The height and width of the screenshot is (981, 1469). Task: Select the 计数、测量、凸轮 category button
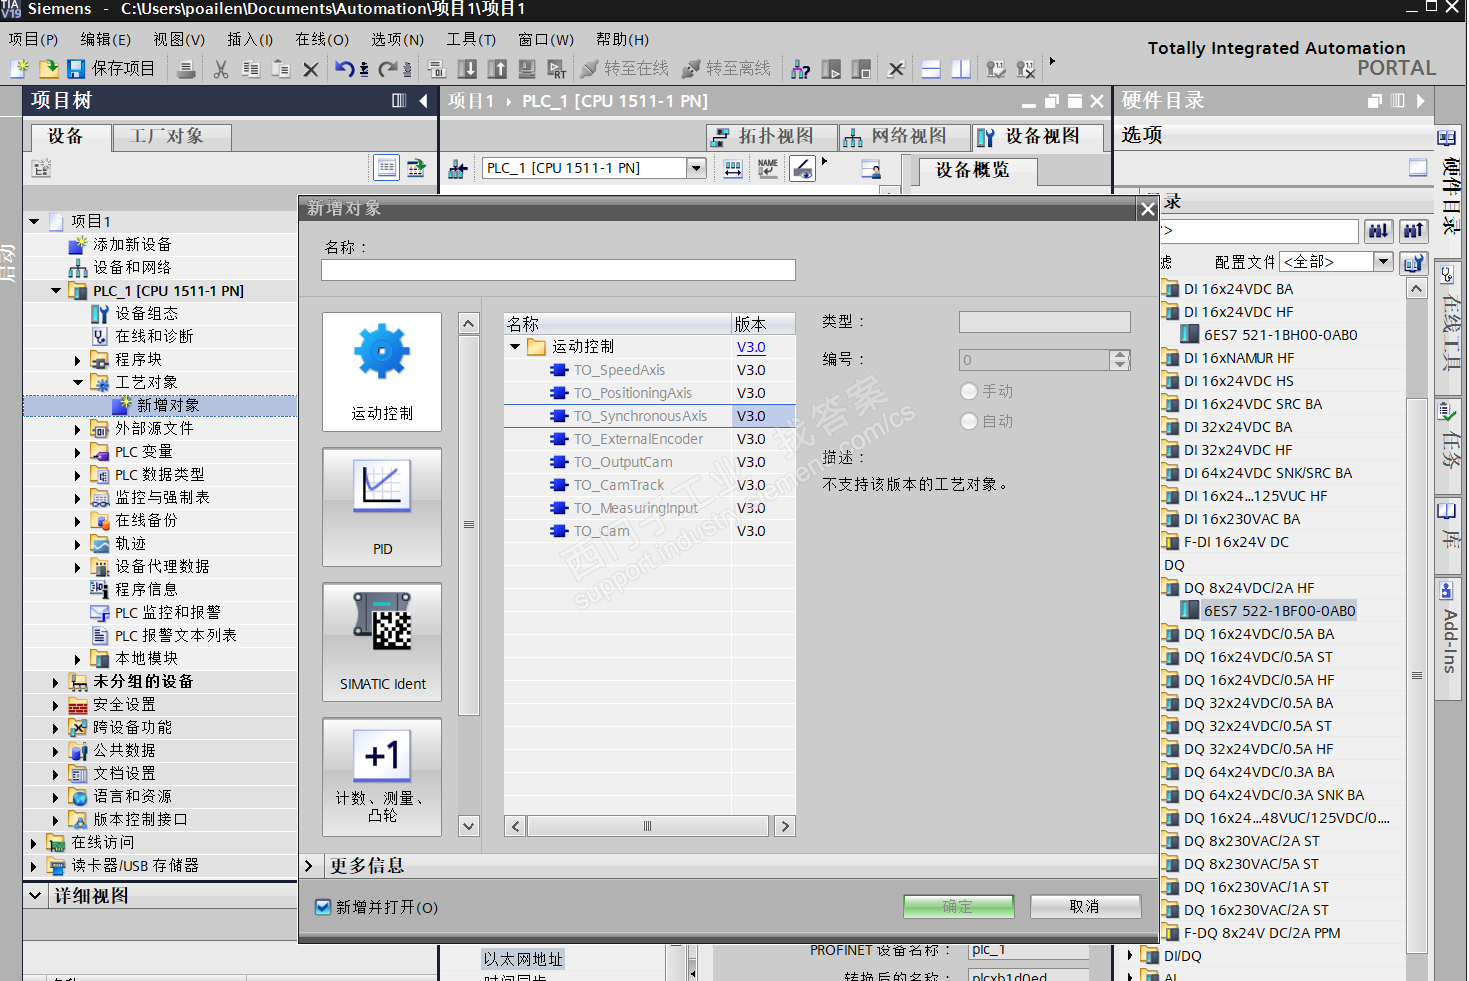pyautogui.click(x=382, y=777)
